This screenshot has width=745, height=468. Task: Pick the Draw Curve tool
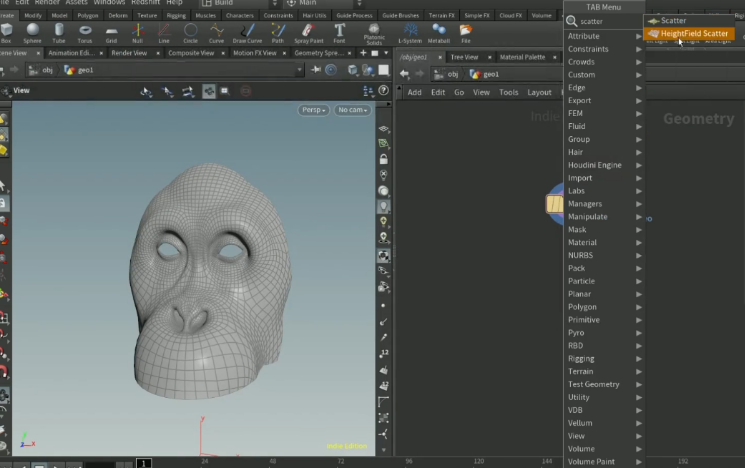246,31
